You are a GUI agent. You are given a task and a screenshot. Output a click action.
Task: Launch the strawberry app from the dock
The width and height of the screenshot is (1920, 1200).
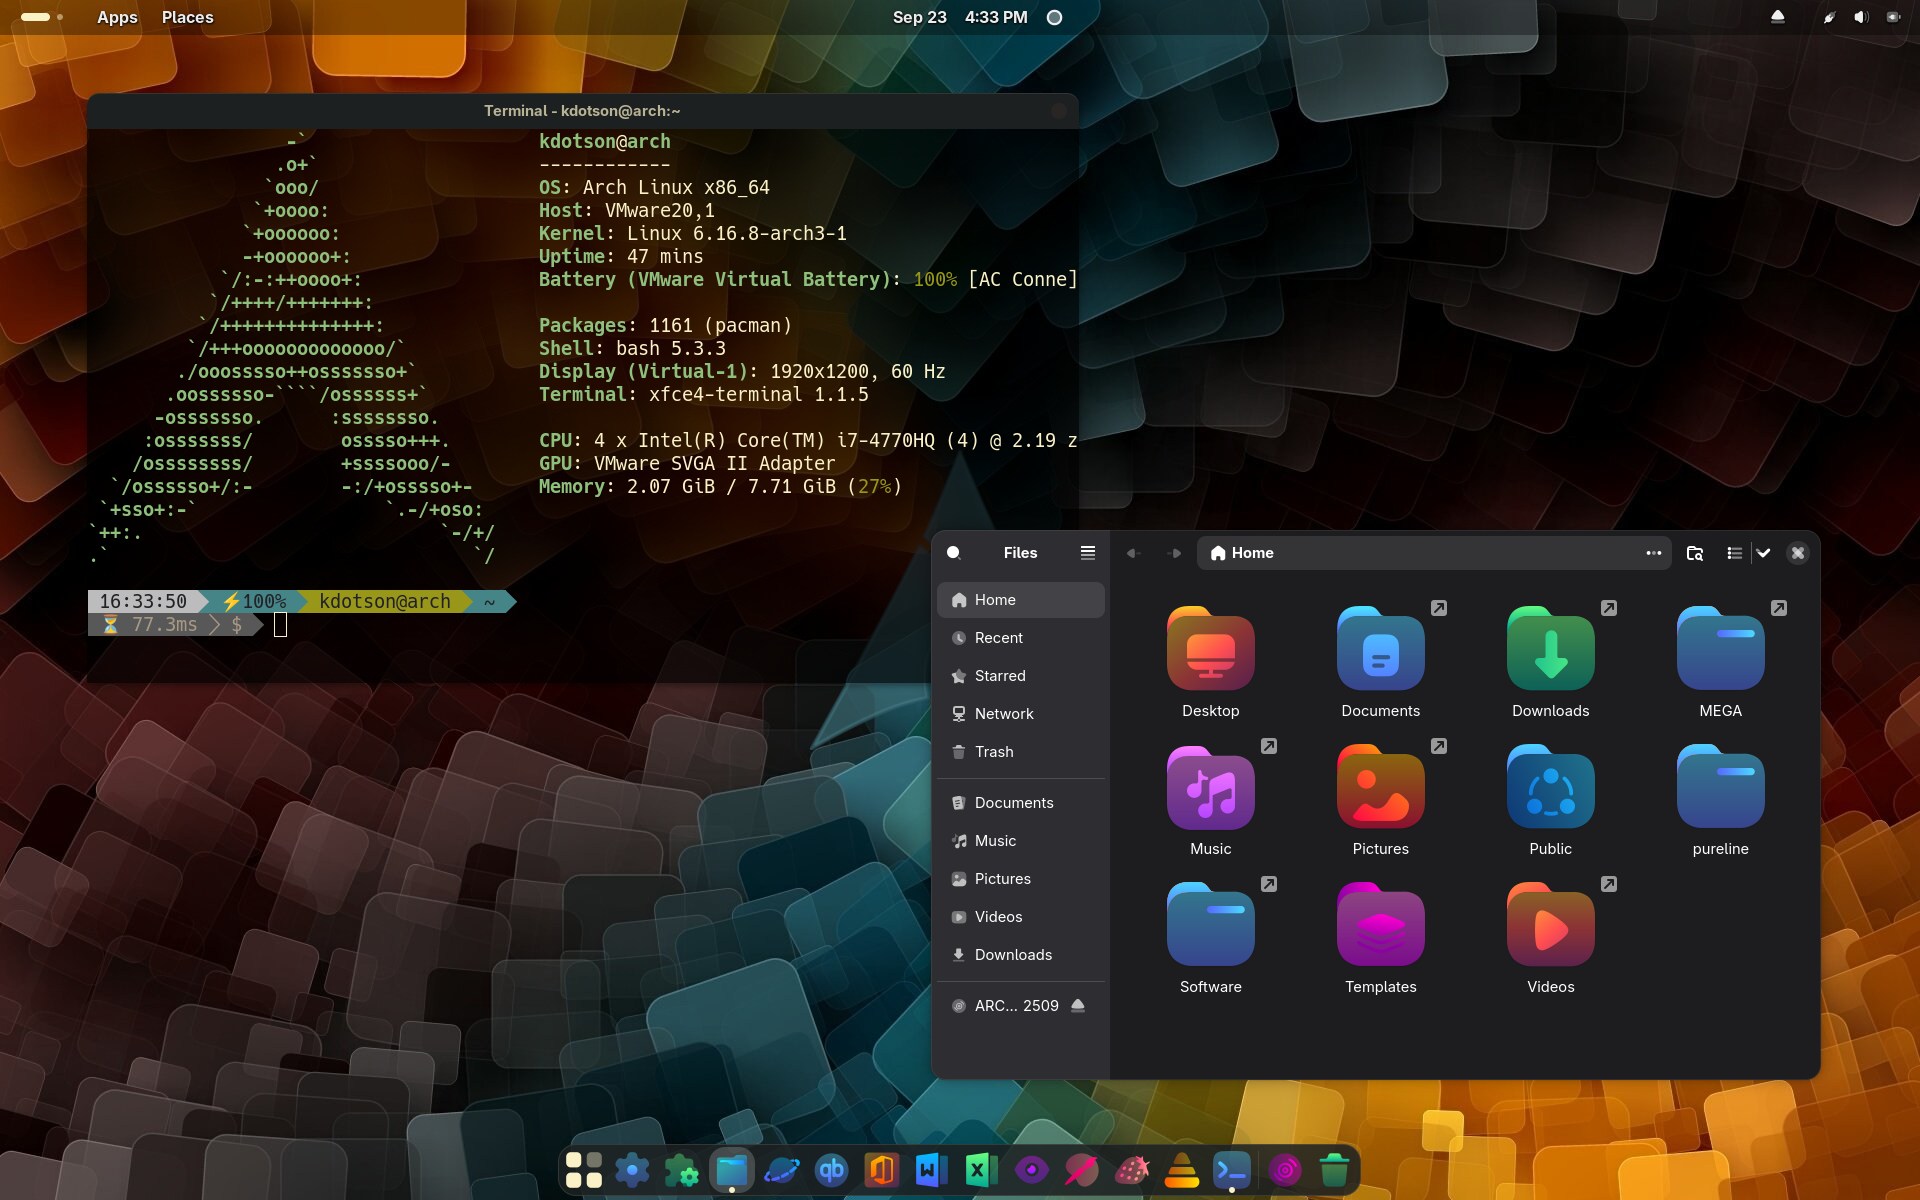[1131, 1169]
